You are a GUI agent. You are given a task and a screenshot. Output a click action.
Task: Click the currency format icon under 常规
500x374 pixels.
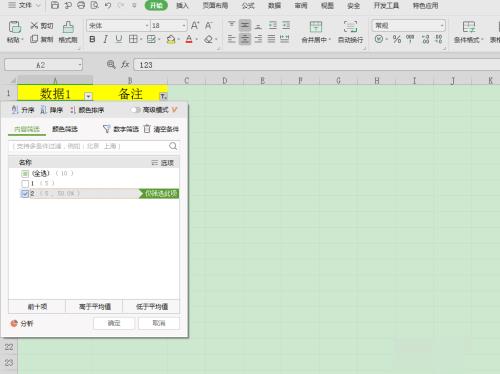point(379,39)
